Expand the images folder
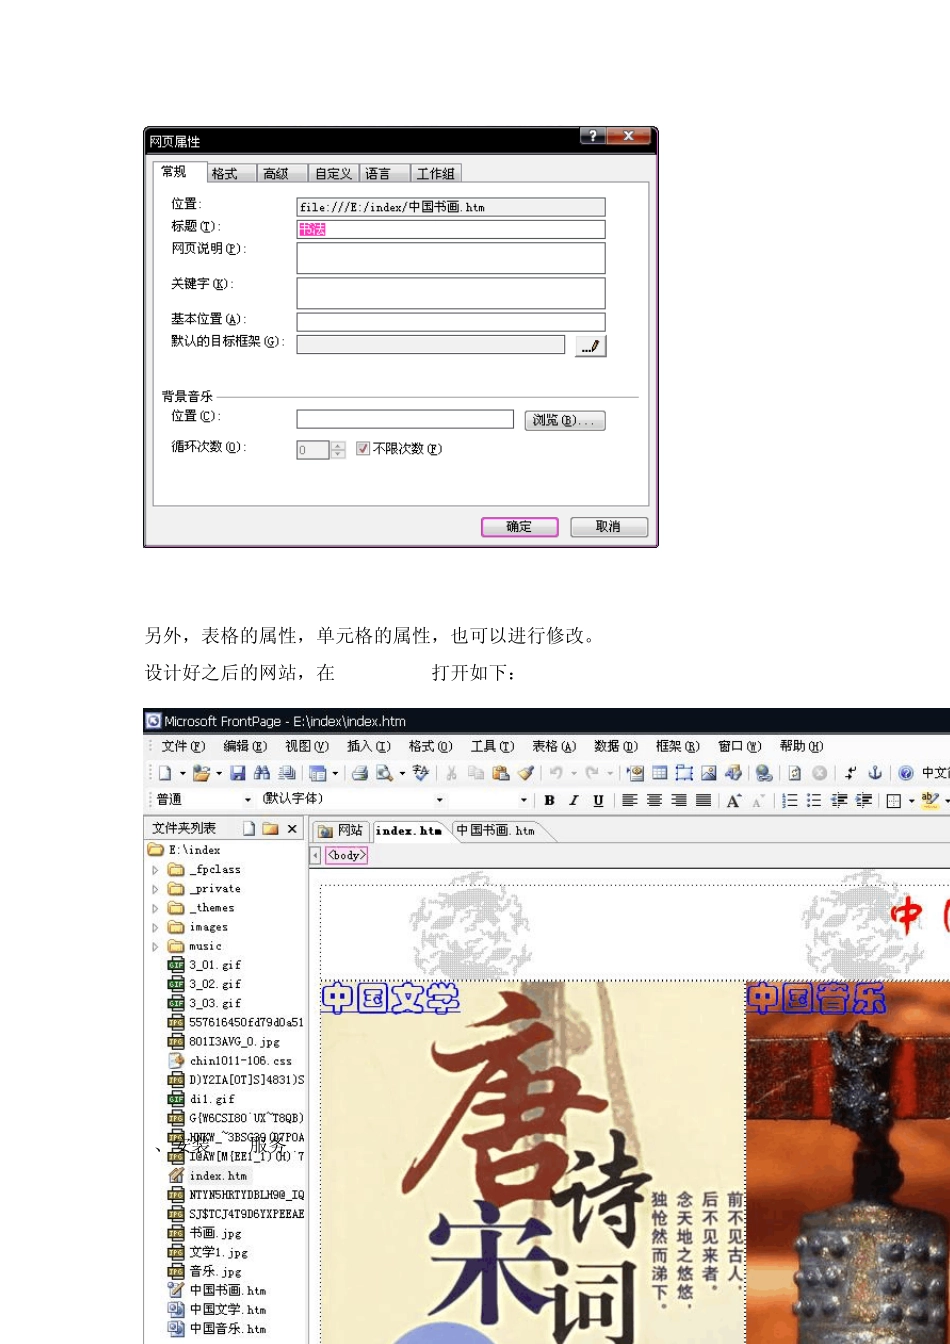The width and height of the screenshot is (950, 1344). [x=155, y=927]
